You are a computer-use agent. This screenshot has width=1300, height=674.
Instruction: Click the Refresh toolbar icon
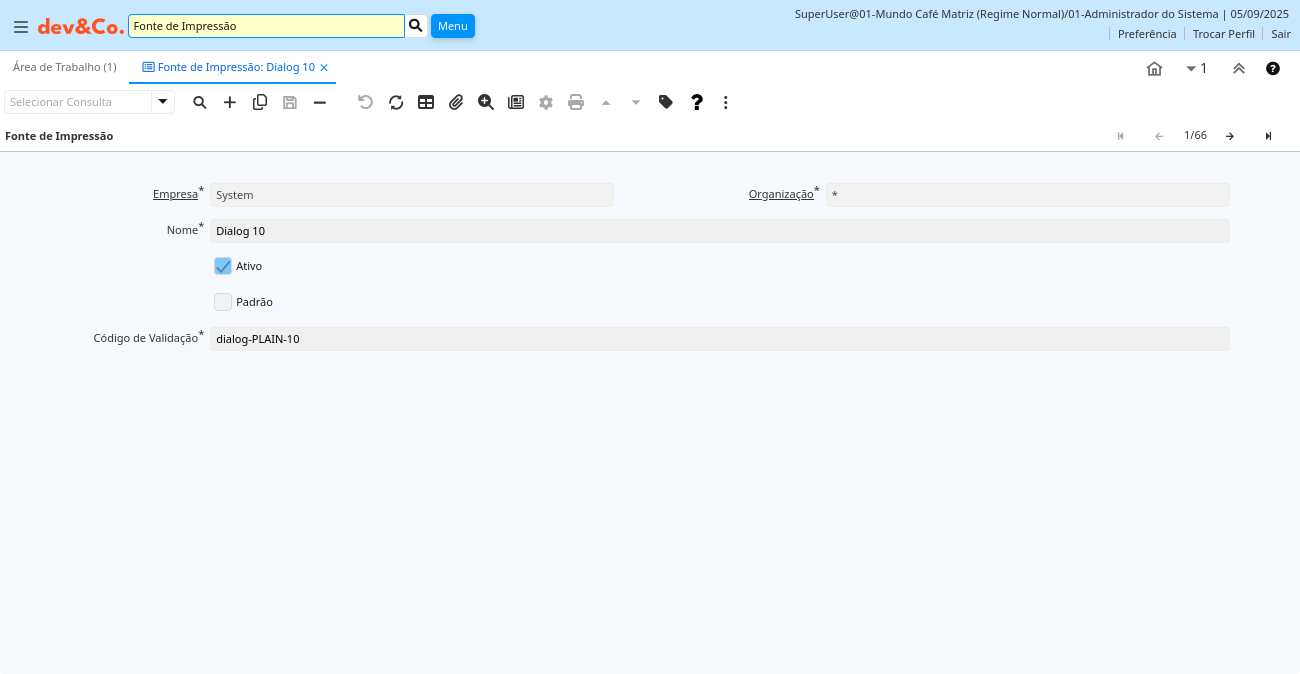[x=396, y=102]
